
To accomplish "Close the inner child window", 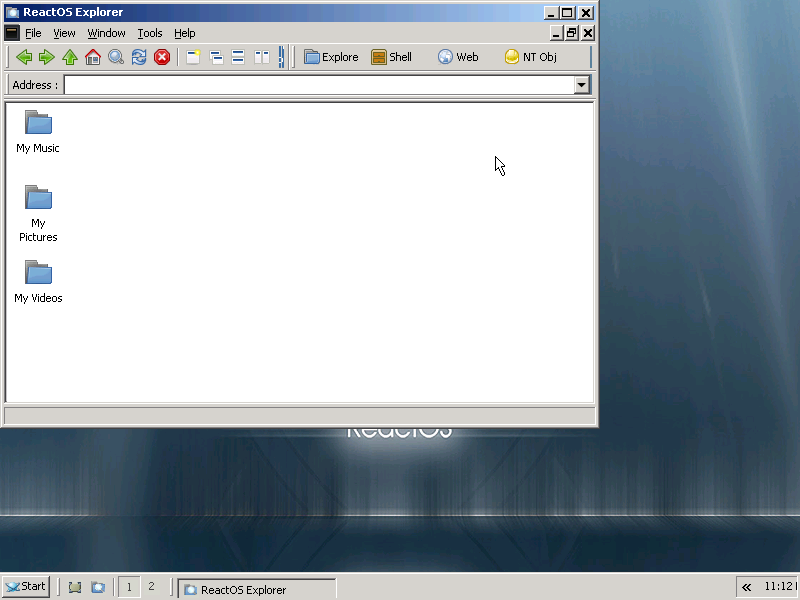I will tap(588, 33).
